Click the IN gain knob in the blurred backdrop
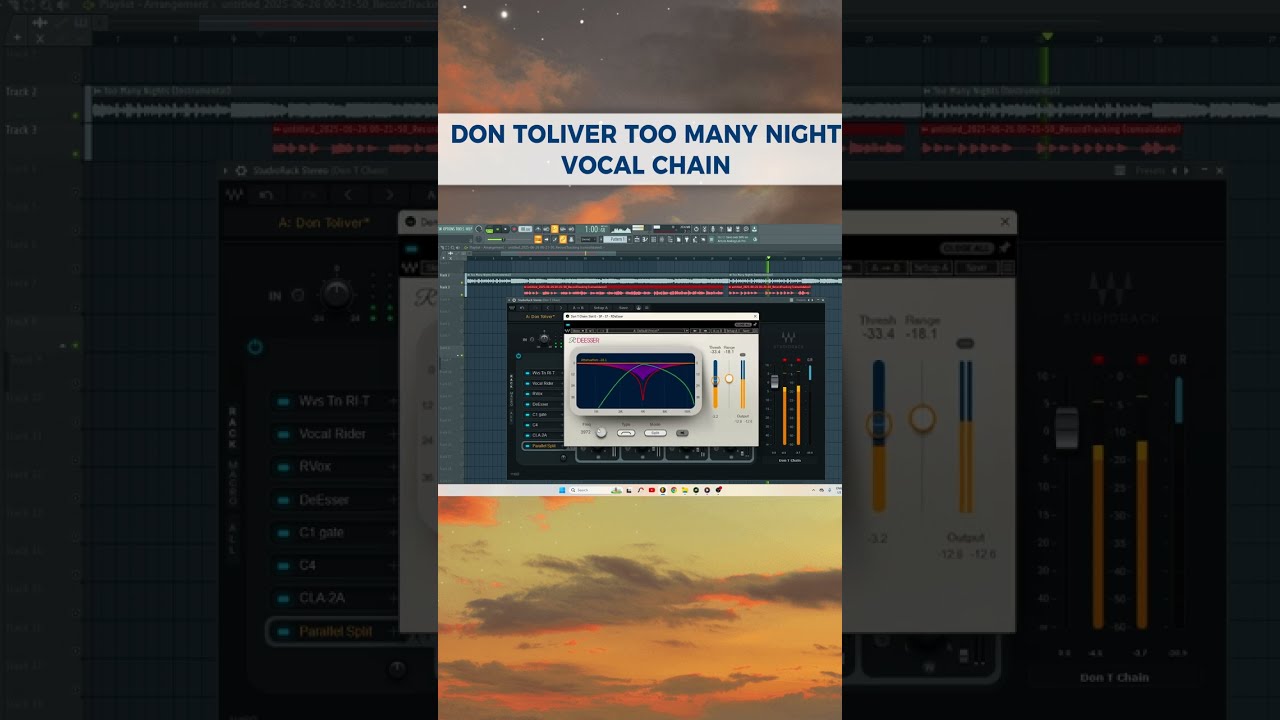 point(337,294)
